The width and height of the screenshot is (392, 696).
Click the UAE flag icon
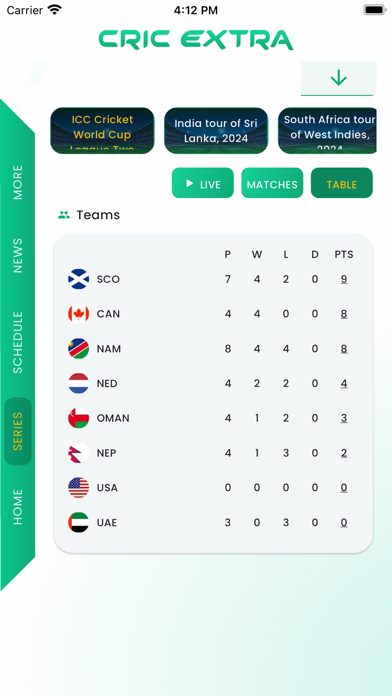tap(79, 522)
